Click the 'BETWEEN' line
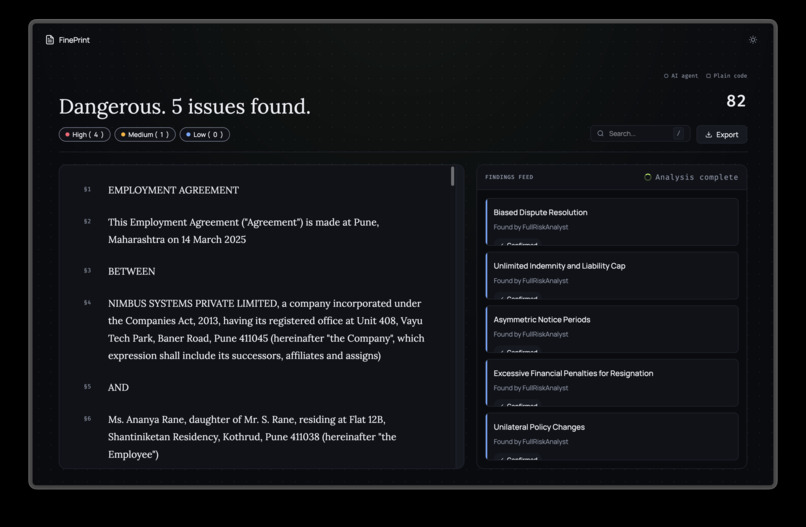 [x=132, y=271]
